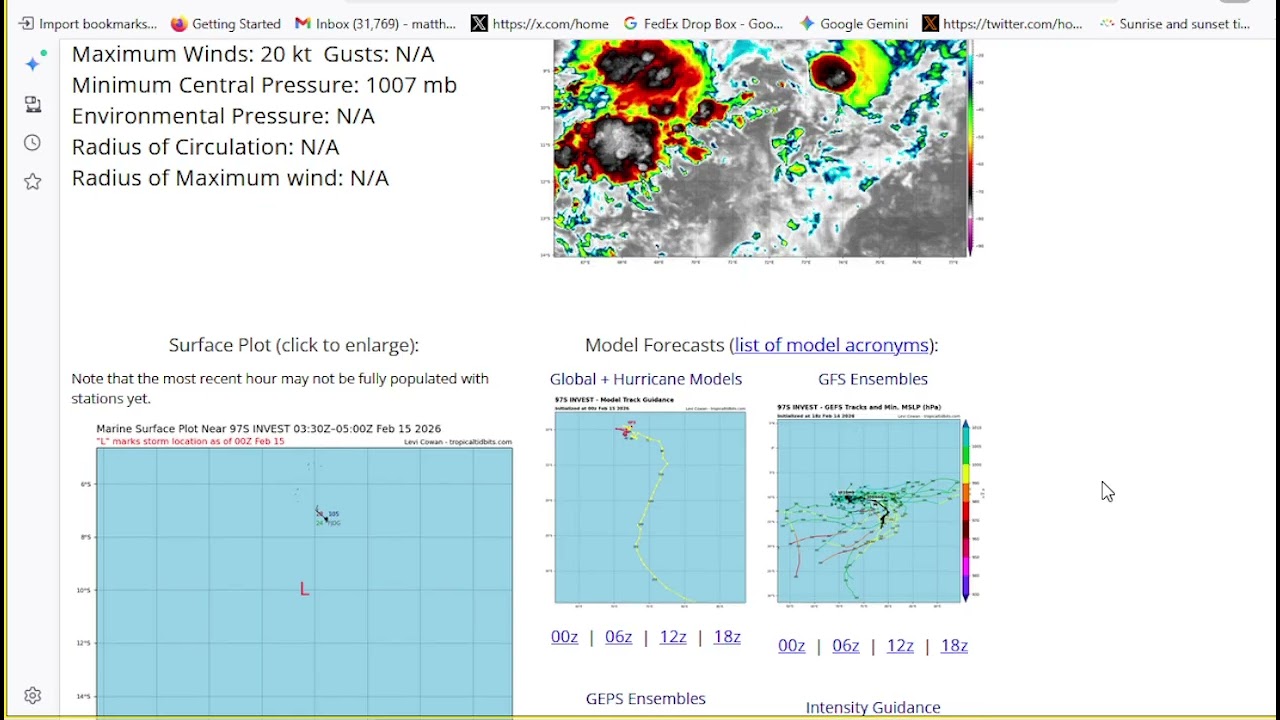Click the Minimum Central Pressure: 1007 mb text
The image size is (1280, 720).
point(264,85)
